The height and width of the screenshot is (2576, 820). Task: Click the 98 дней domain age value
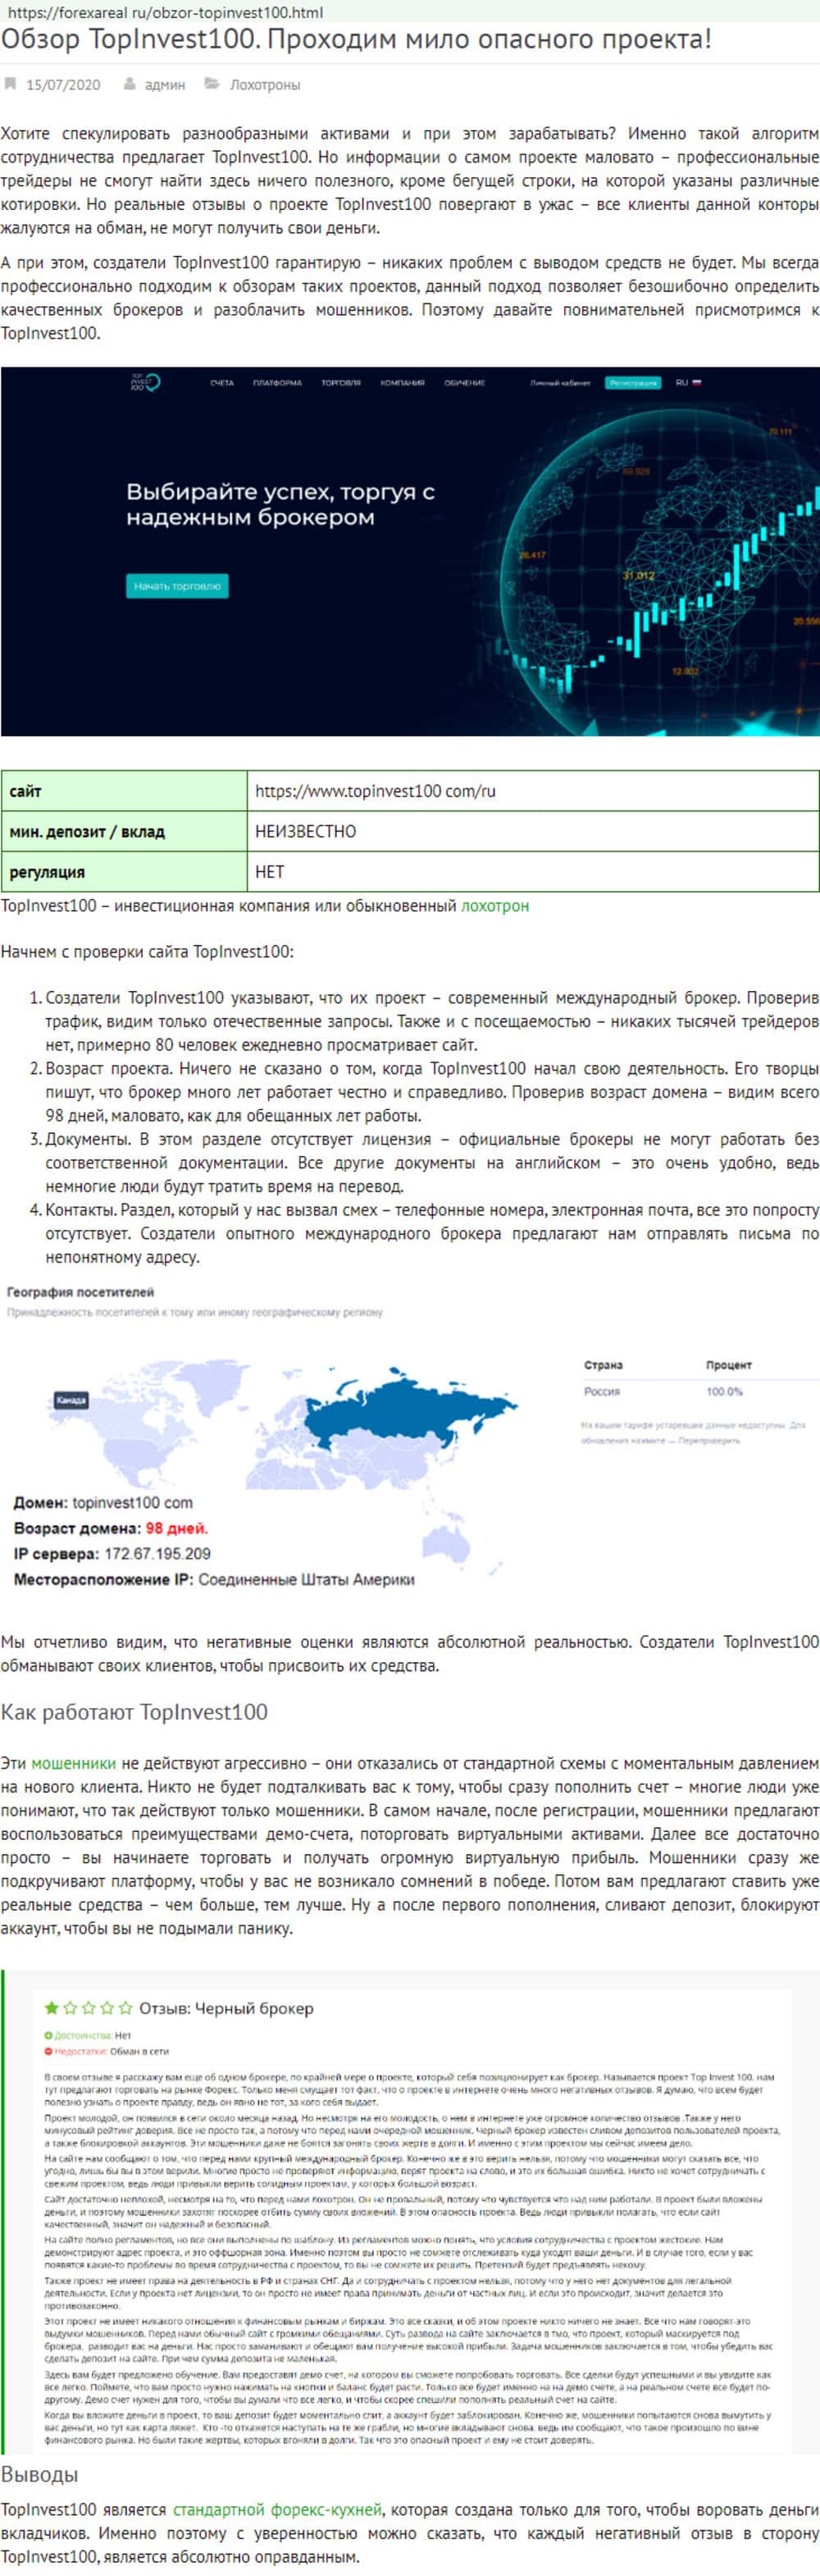point(177,1528)
